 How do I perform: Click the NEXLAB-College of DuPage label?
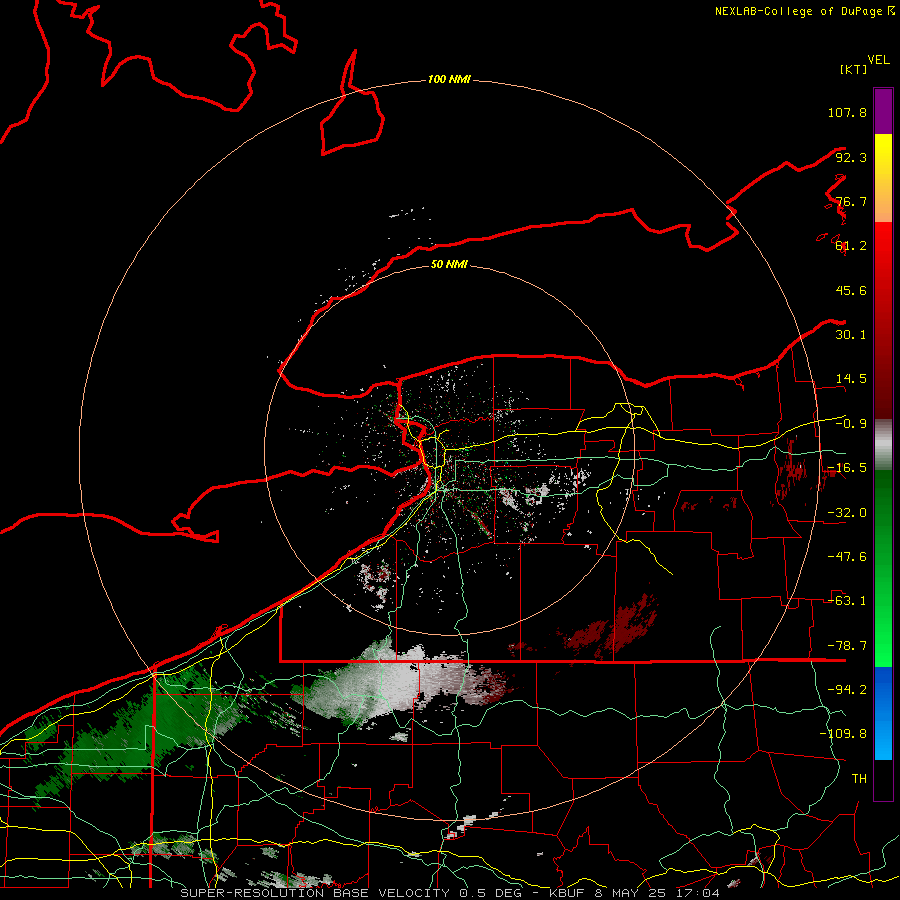pos(804,11)
